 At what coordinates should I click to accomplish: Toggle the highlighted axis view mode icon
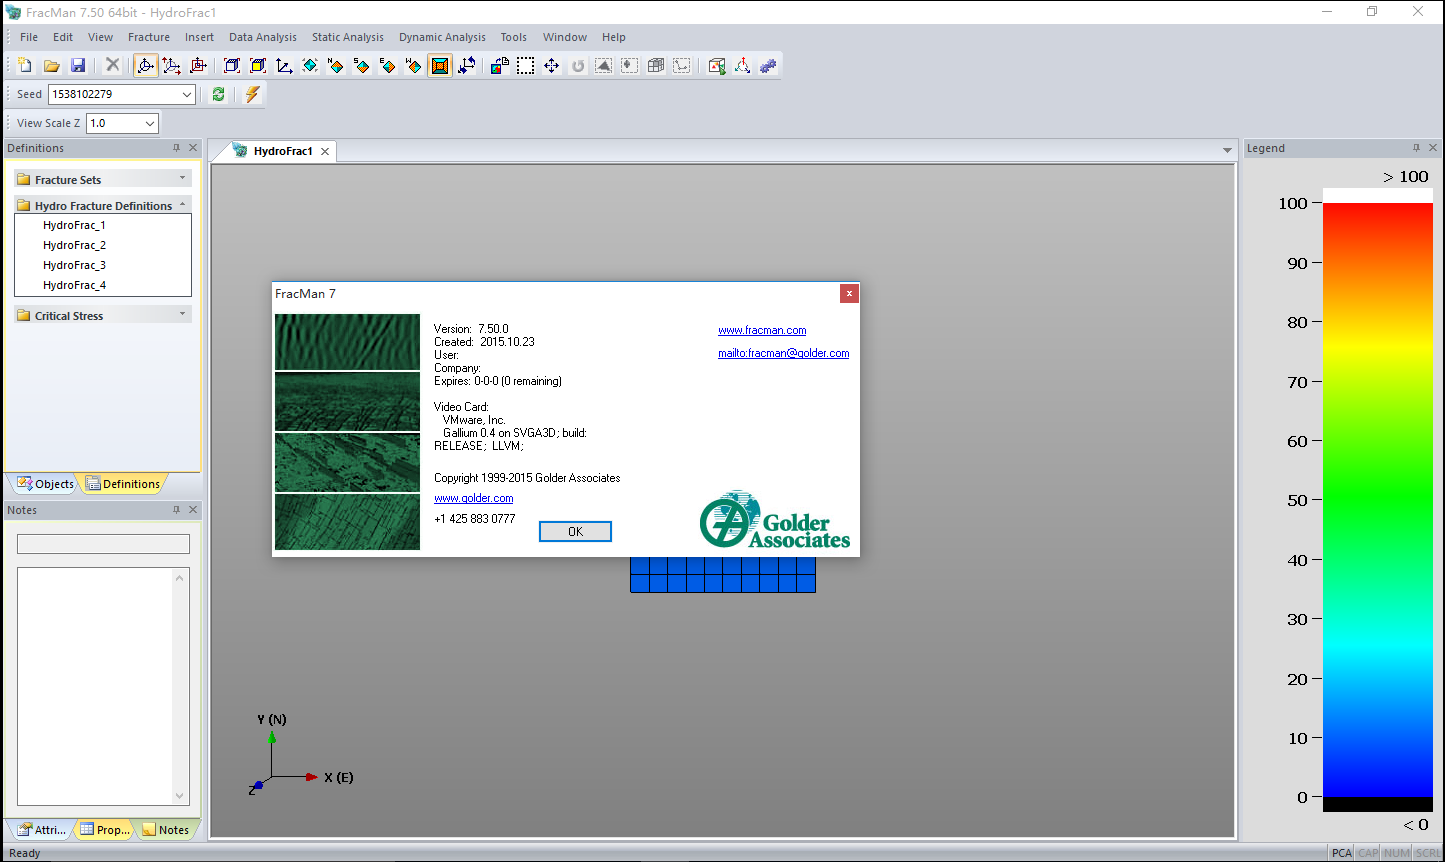(x=145, y=65)
